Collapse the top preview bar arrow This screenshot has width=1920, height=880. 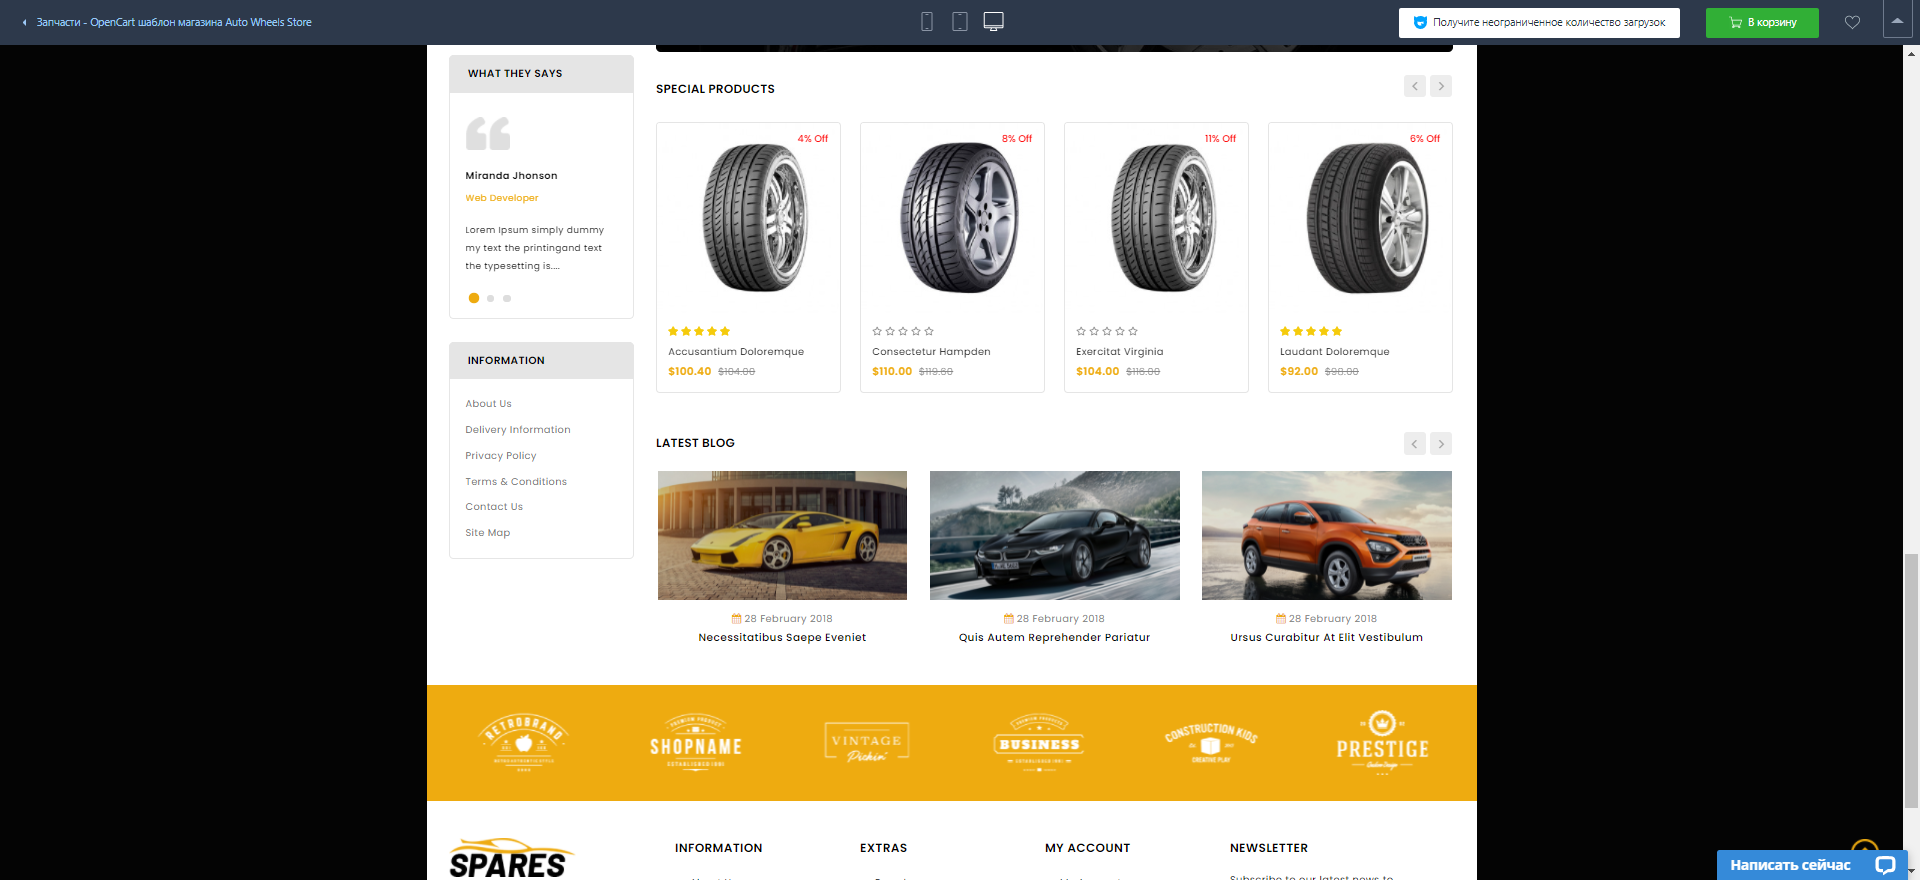(x=1897, y=21)
